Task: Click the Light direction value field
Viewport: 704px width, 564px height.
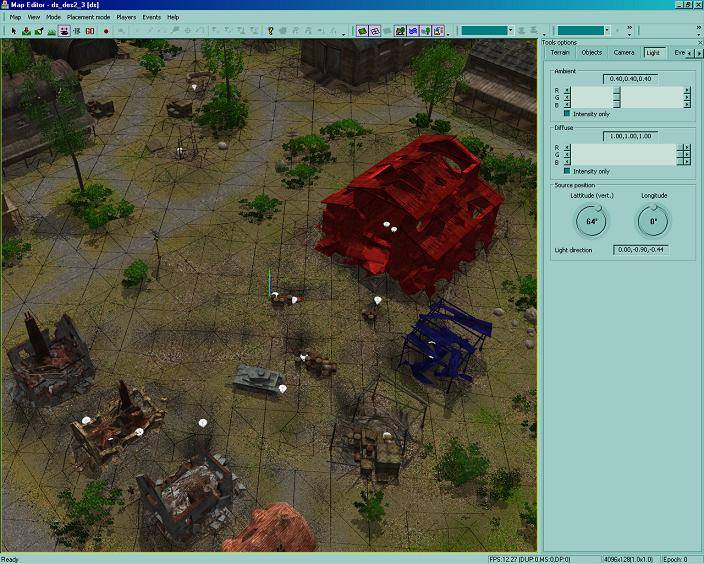Action: tap(641, 249)
